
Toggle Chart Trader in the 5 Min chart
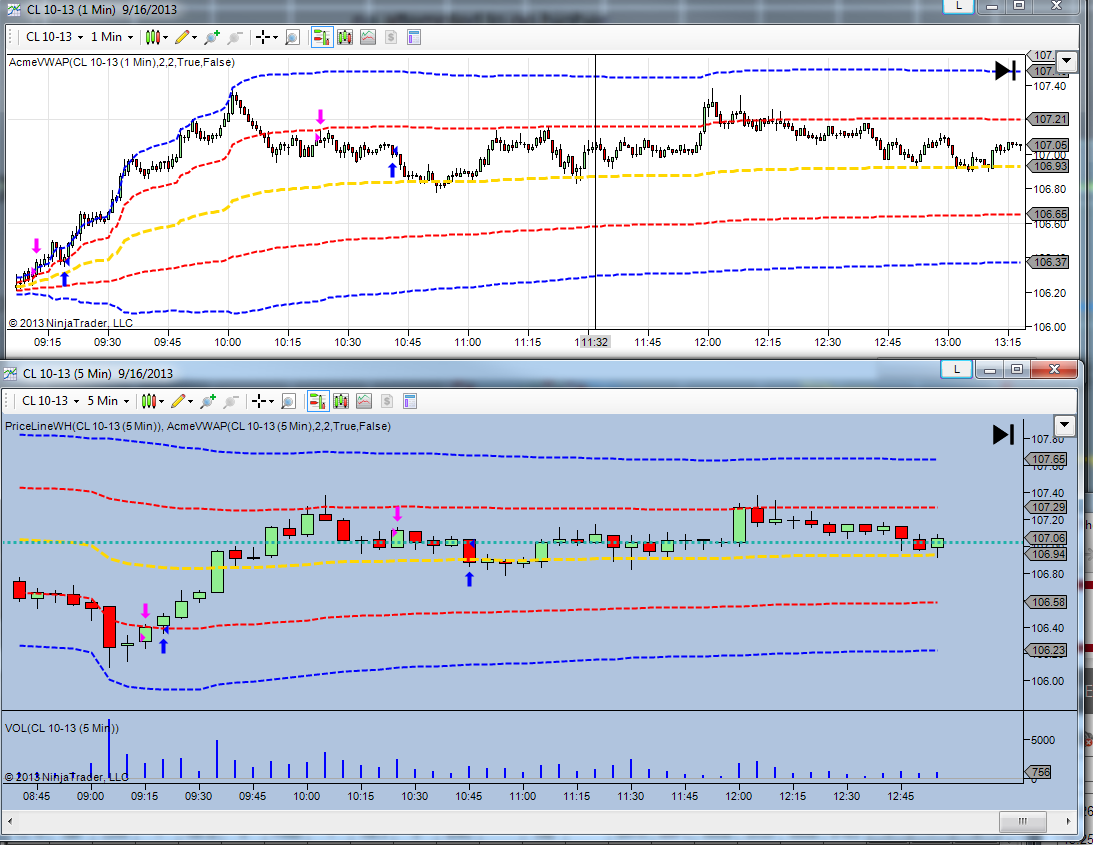click(x=317, y=401)
